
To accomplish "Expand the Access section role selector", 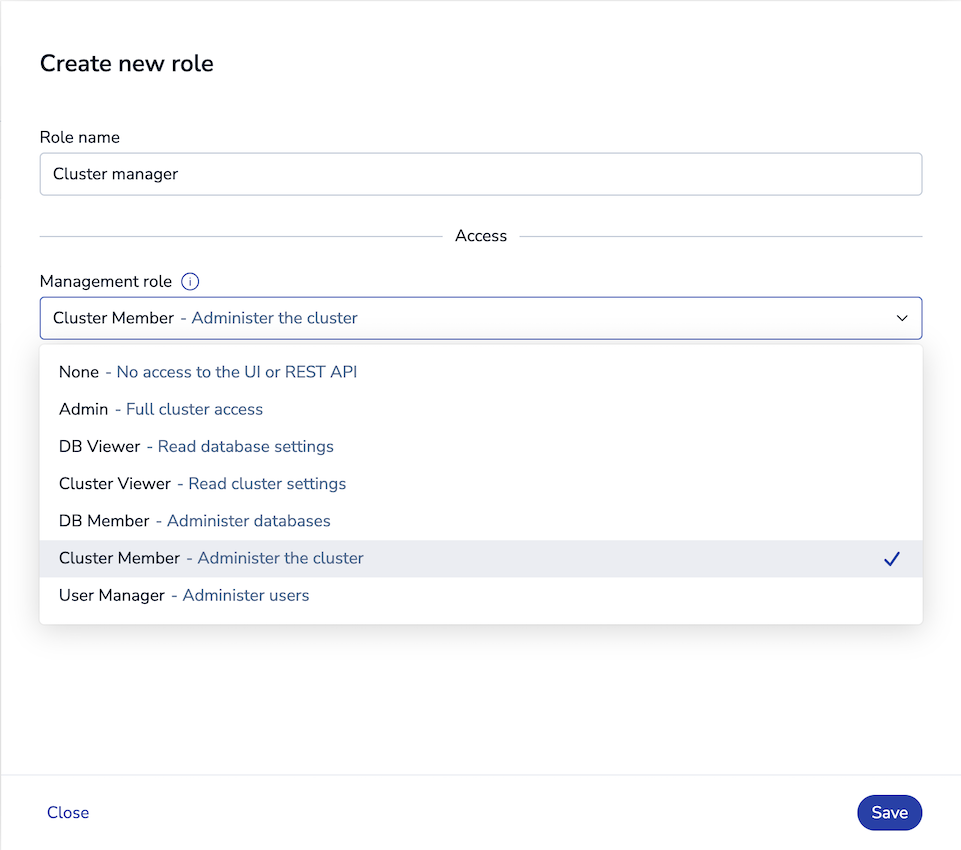I will pyautogui.click(x=480, y=317).
